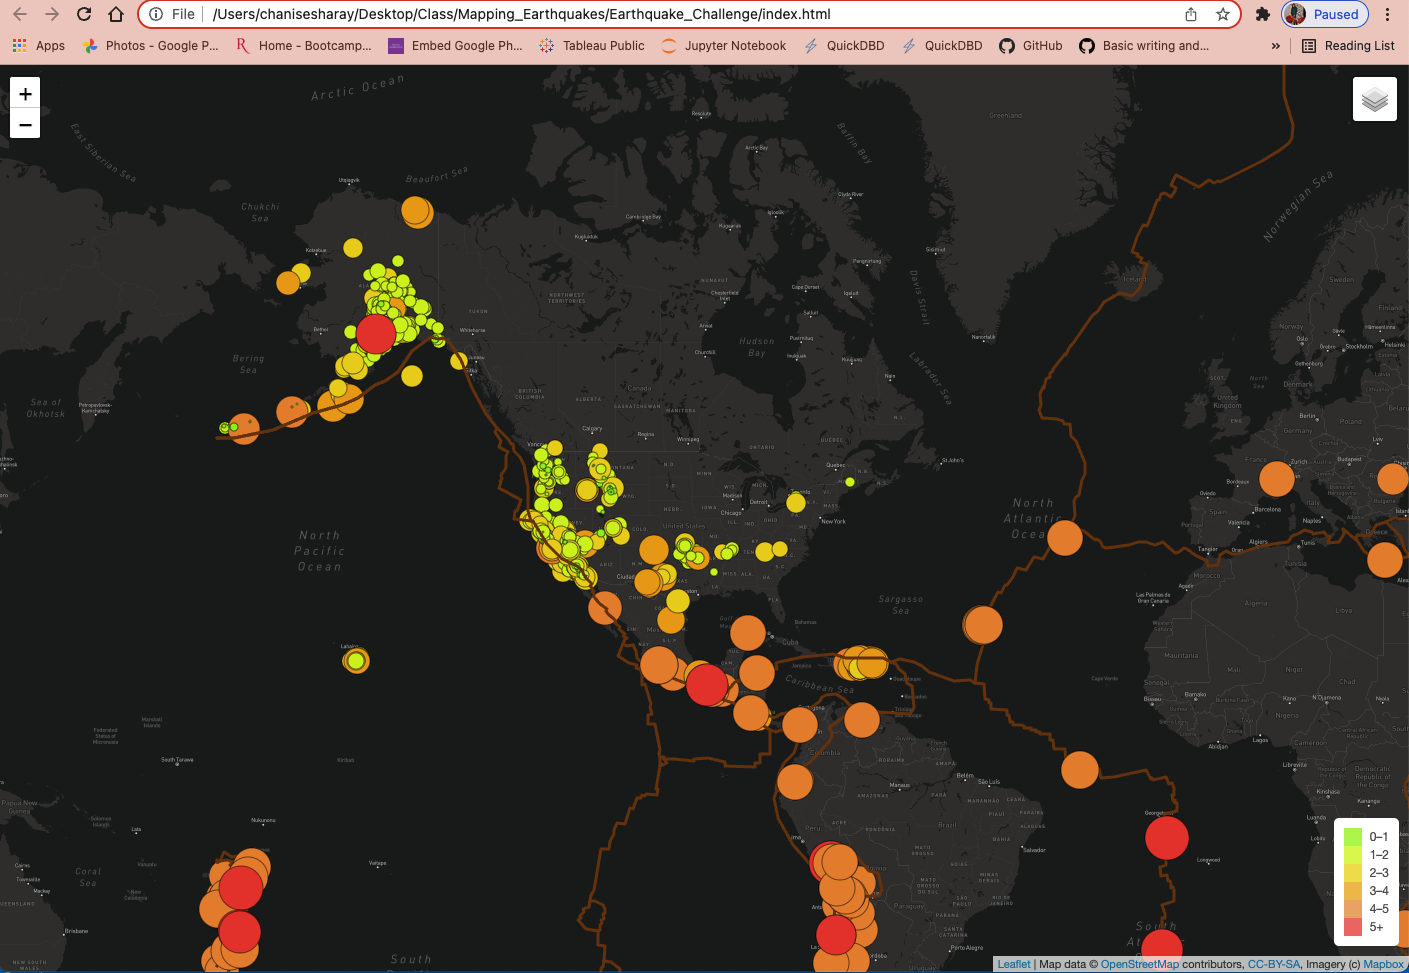Open the map layers control
The height and width of the screenshot is (973, 1409).
point(1375,99)
